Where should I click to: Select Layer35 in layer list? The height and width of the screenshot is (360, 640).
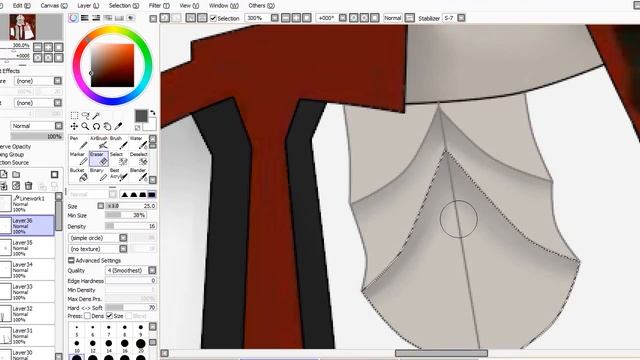(27, 248)
